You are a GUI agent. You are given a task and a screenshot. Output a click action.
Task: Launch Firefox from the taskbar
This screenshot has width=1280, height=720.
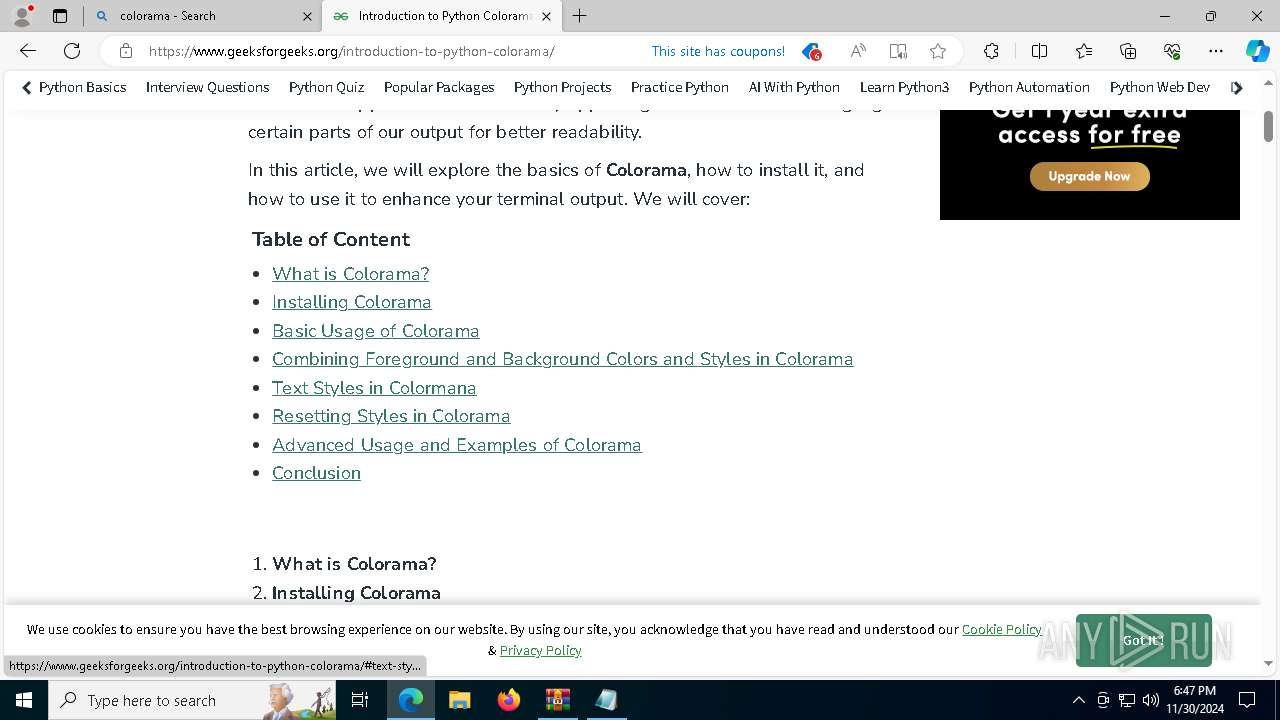[x=509, y=700]
